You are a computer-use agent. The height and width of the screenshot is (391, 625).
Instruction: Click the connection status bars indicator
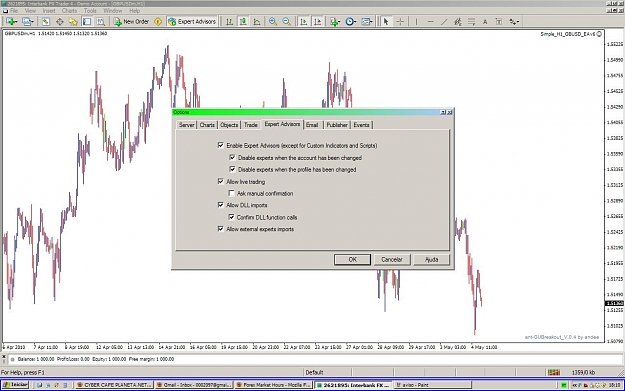pyautogui.click(x=554, y=372)
